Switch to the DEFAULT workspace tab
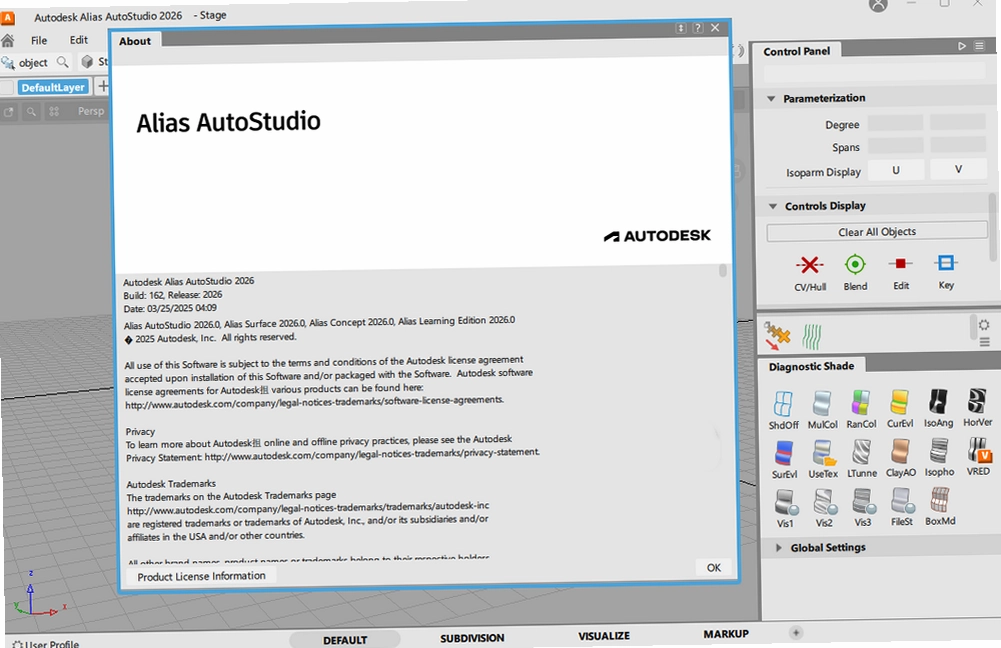 pyautogui.click(x=345, y=640)
